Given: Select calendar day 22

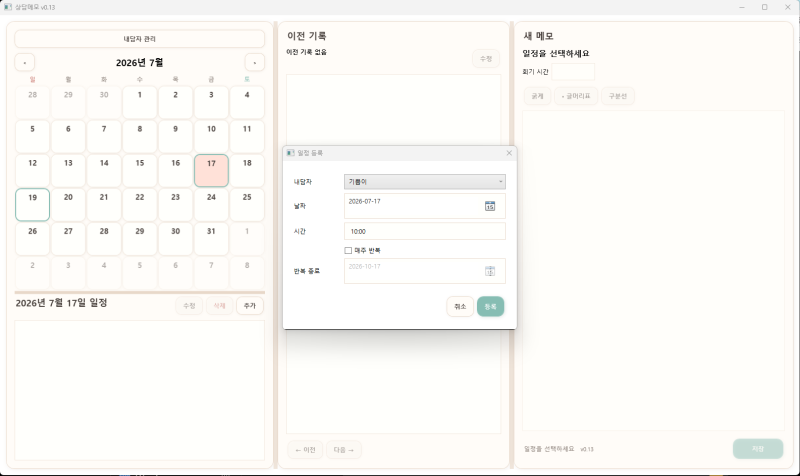Looking at the screenshot, I should (140, 205).
